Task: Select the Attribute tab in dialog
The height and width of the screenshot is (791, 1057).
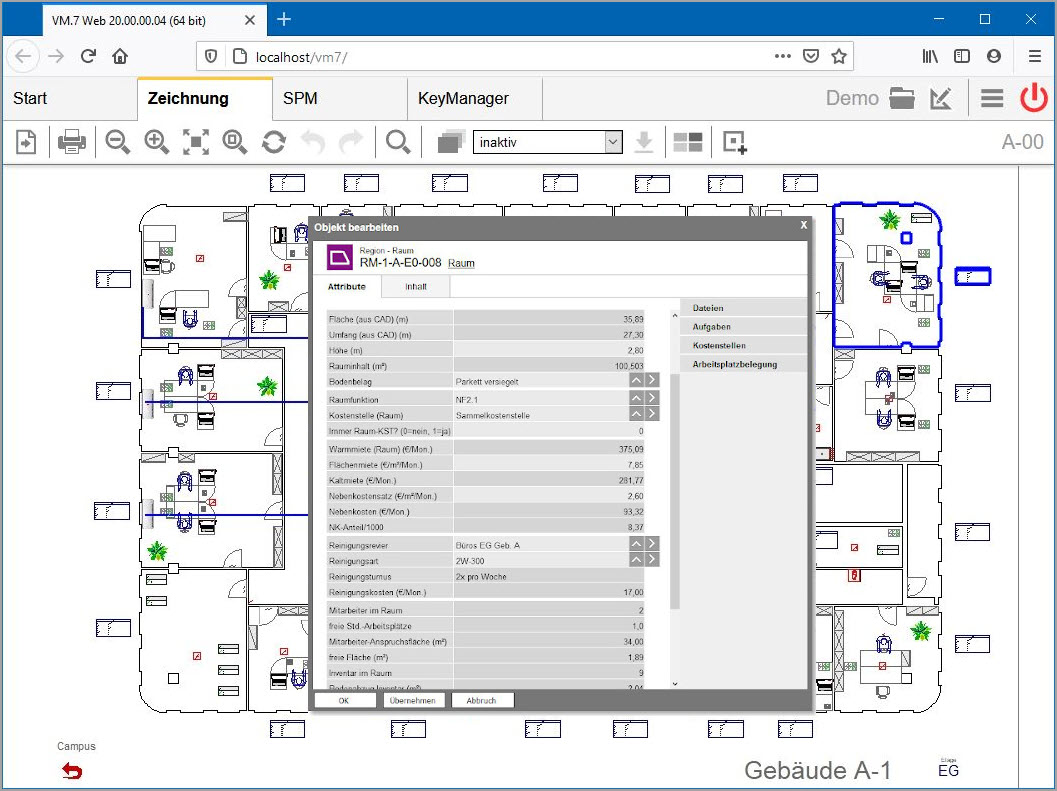Action: (346, 287)
